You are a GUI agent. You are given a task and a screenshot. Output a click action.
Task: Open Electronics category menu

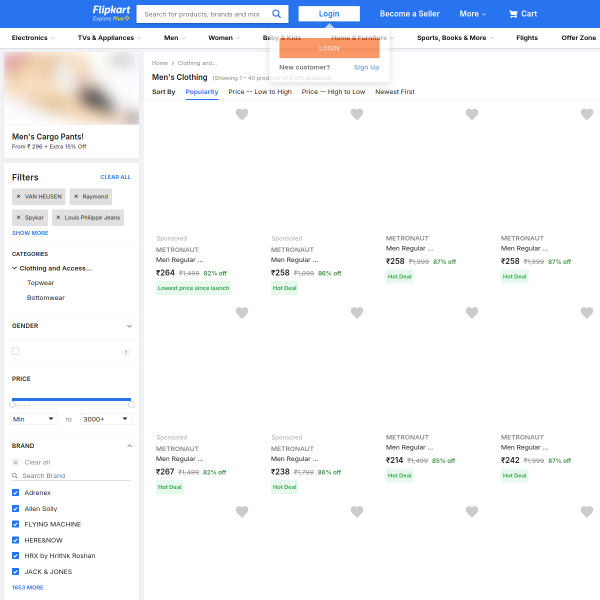point(33,38)
